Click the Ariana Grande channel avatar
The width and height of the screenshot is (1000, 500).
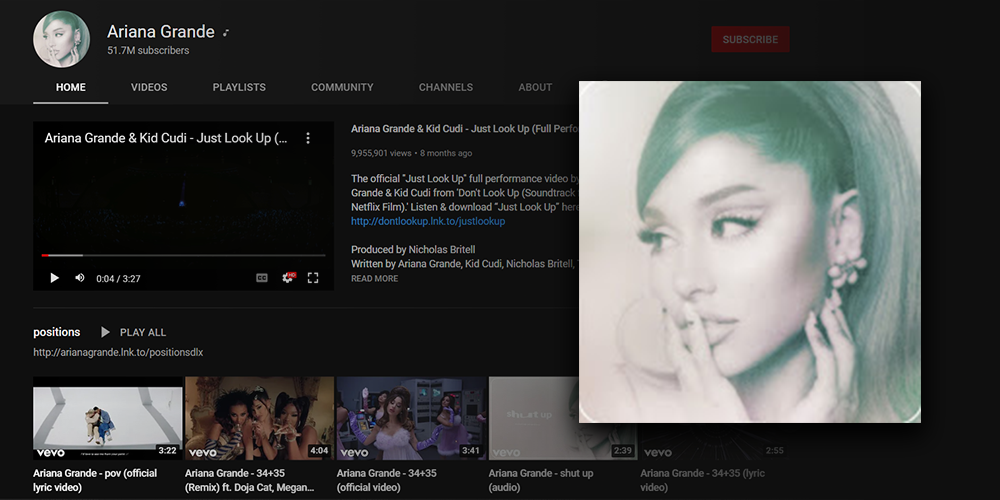click(x=61, y=39)
